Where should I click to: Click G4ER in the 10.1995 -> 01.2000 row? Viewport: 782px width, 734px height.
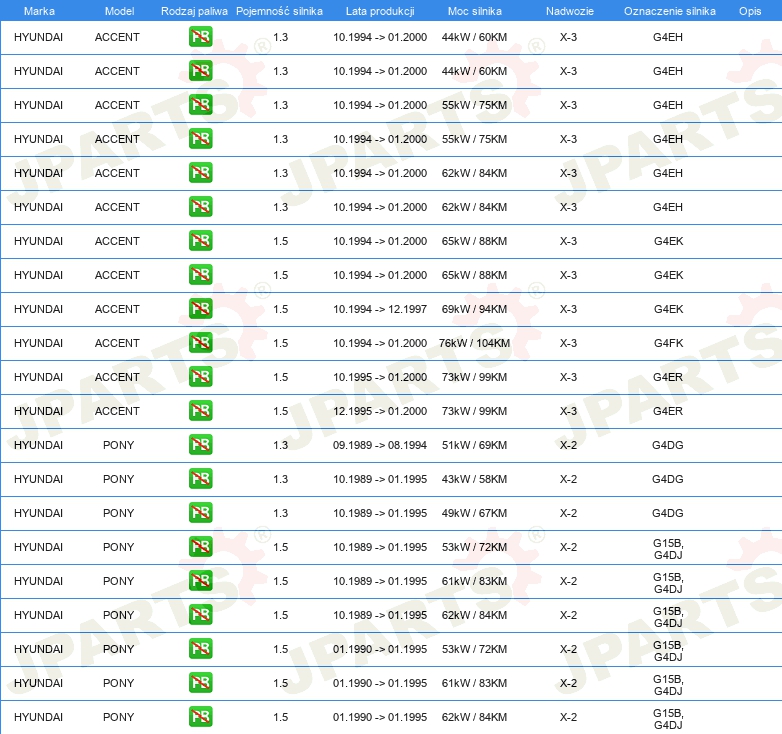pos(668,377)
